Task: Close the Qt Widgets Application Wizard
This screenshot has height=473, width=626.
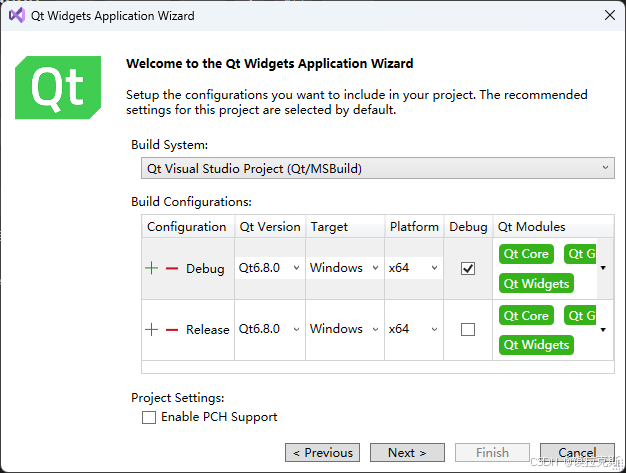Action: tap(610, 16)
